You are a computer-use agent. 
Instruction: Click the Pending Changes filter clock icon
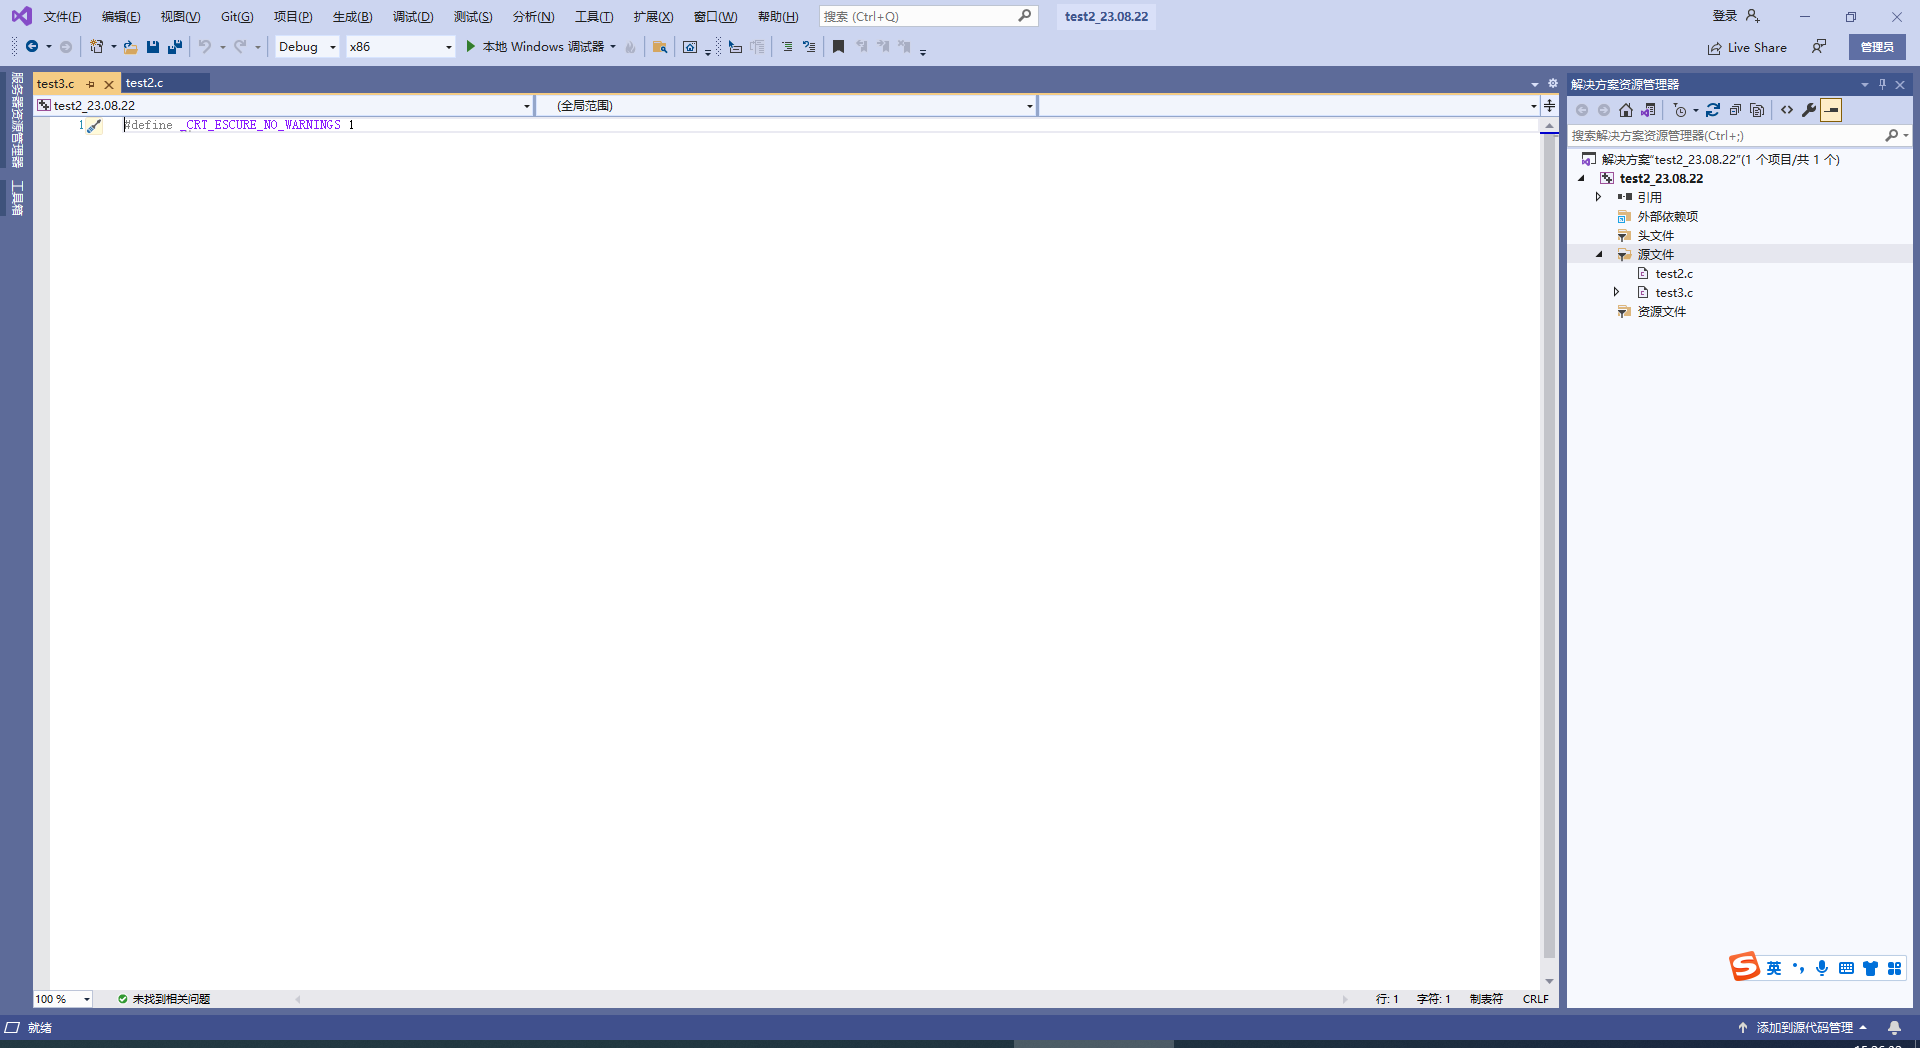[1680, 110]
